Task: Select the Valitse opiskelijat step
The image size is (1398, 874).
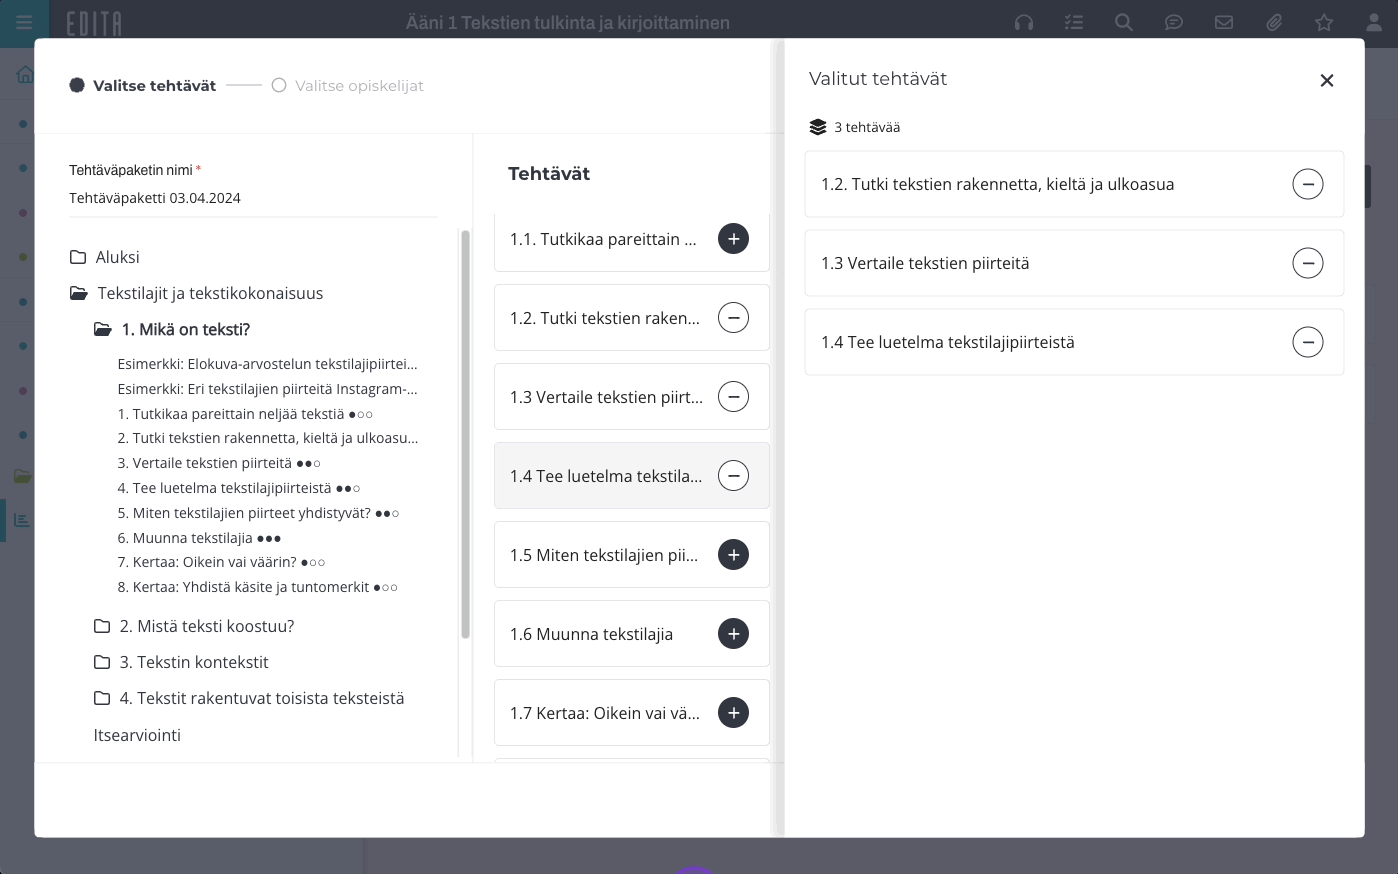Action: point(348,86)
